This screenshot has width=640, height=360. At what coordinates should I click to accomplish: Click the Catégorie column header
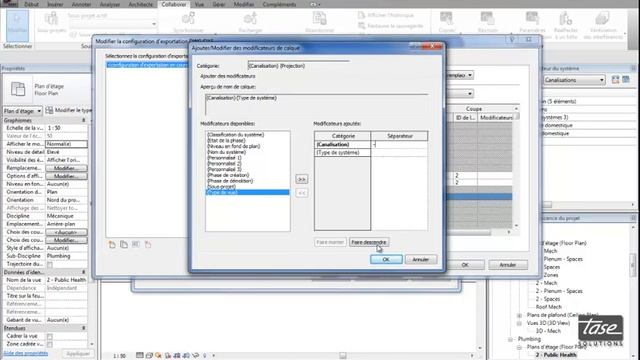[343, 136]
